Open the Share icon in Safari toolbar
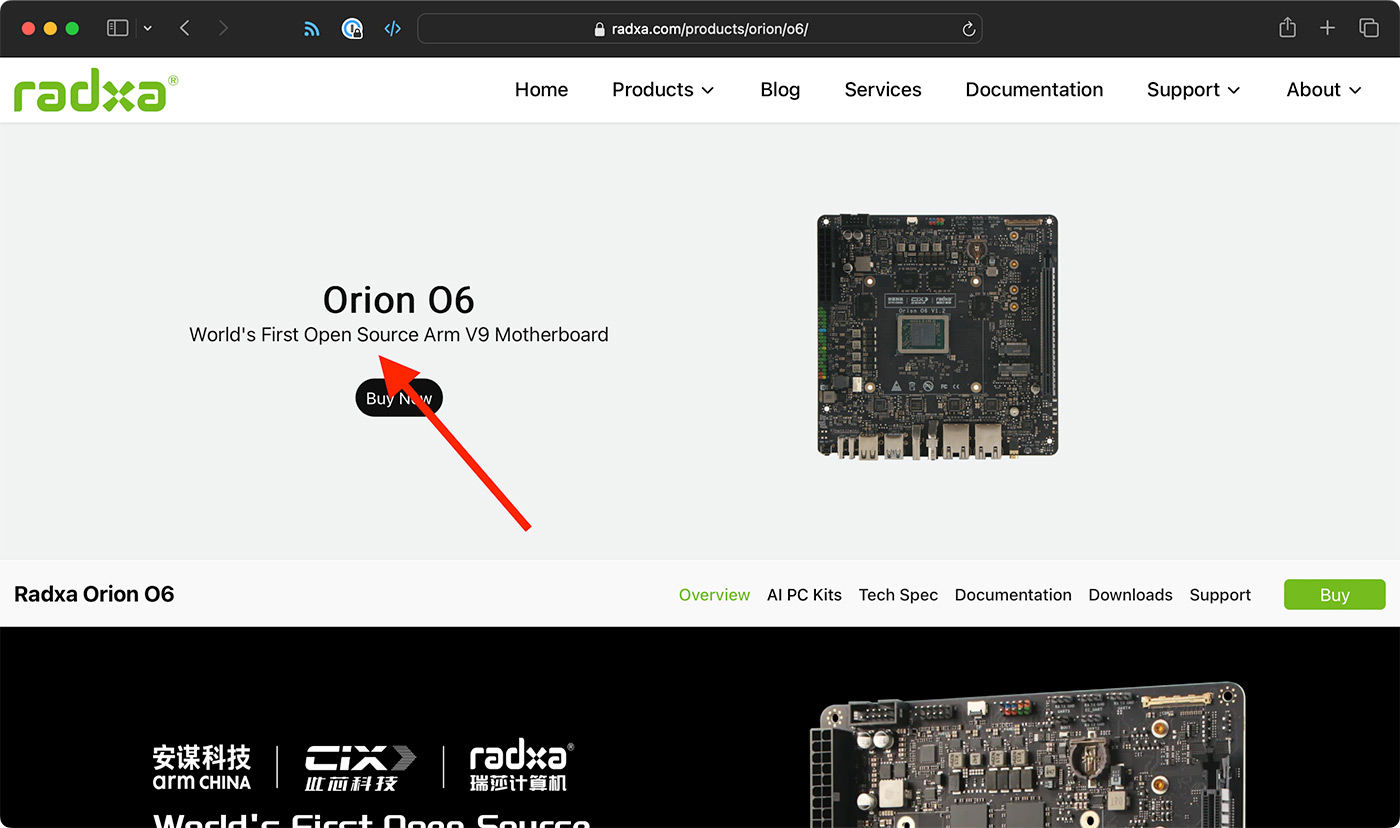 1288,28
